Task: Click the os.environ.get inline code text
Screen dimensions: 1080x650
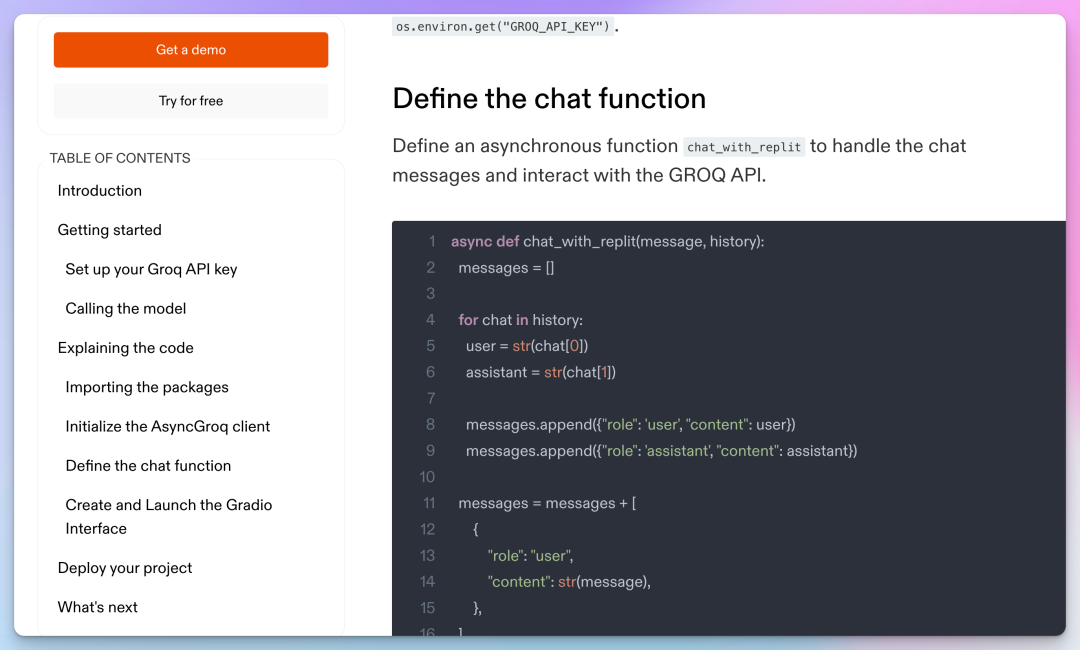Action: [502, 27]
